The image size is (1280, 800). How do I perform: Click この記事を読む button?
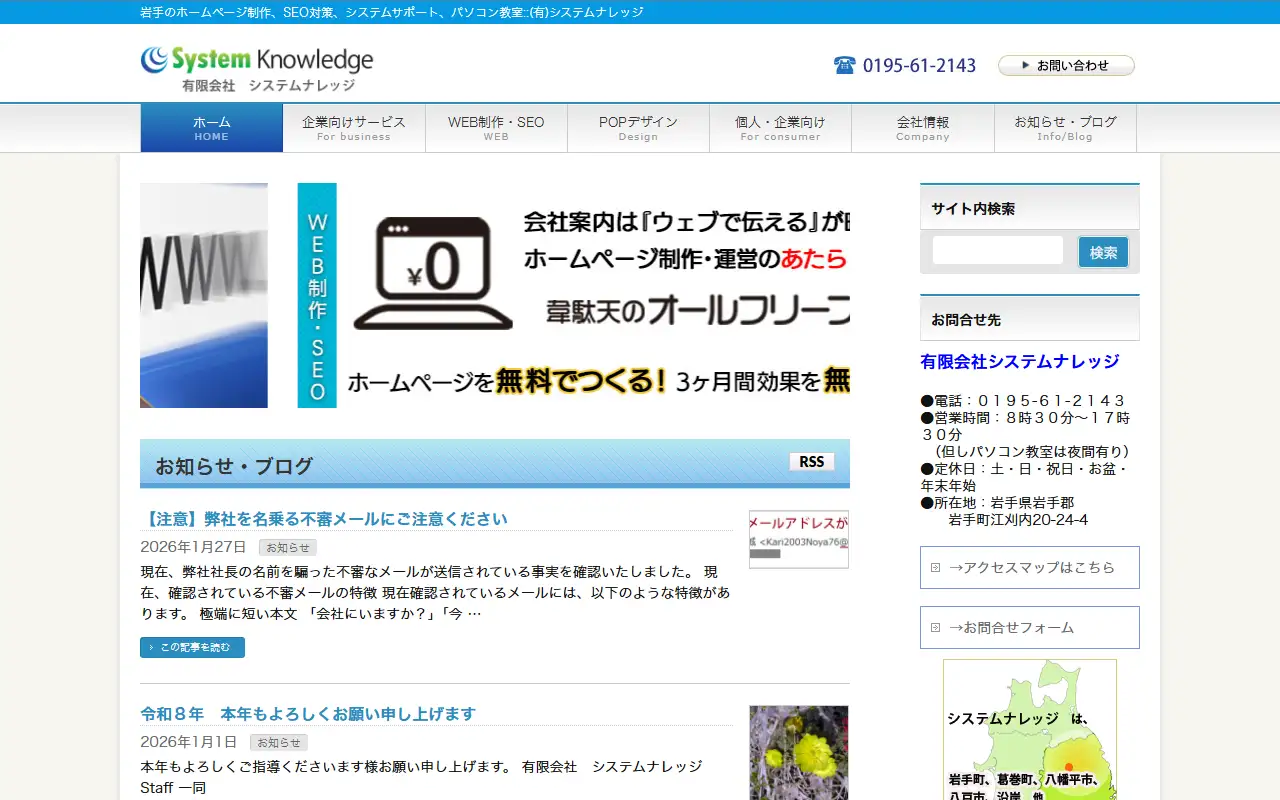[x=192, y=647]
